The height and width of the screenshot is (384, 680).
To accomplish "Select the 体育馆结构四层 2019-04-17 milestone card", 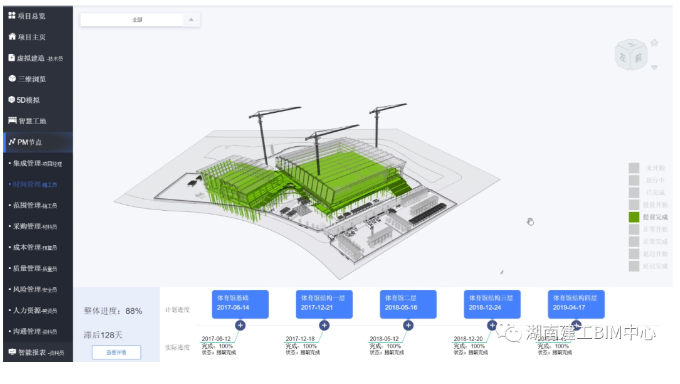I will pyautogui.click(x=576, y=304).
